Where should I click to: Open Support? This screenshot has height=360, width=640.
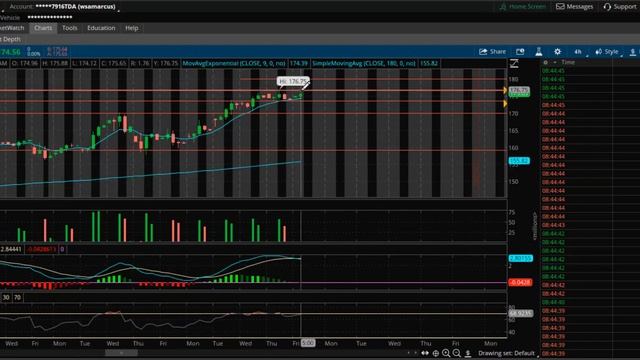(620, 7)
